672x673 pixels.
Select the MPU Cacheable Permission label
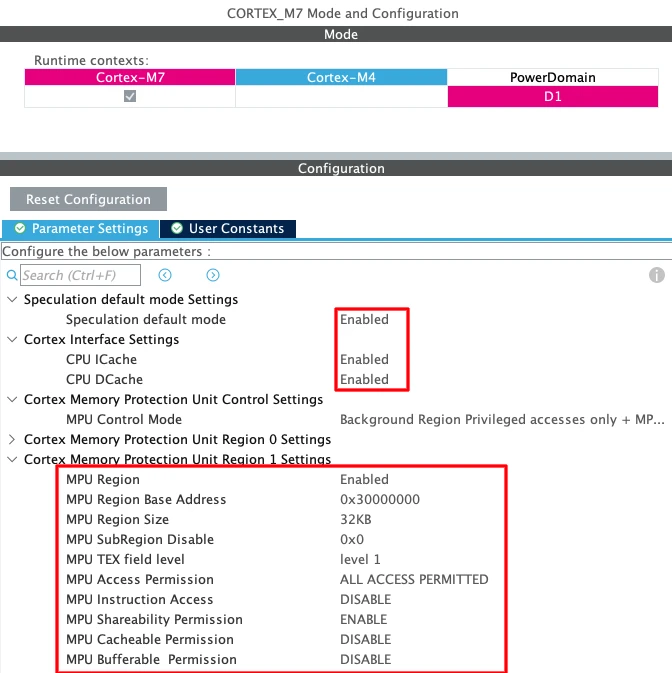[150, 640]
